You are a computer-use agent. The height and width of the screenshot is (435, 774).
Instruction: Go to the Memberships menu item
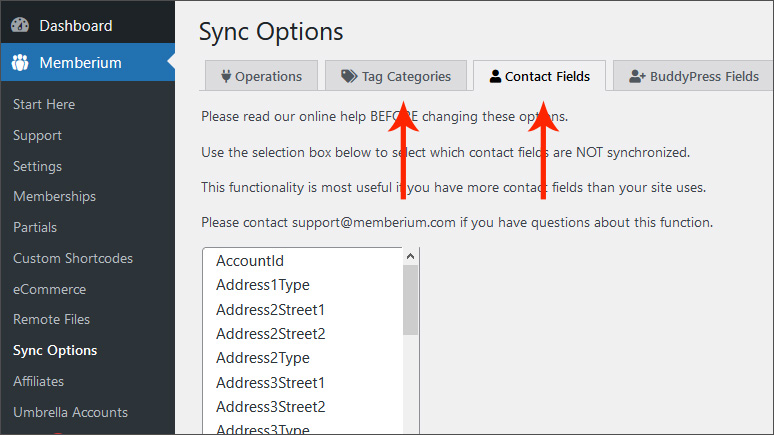pyautogui.click(x=54, y=197)
